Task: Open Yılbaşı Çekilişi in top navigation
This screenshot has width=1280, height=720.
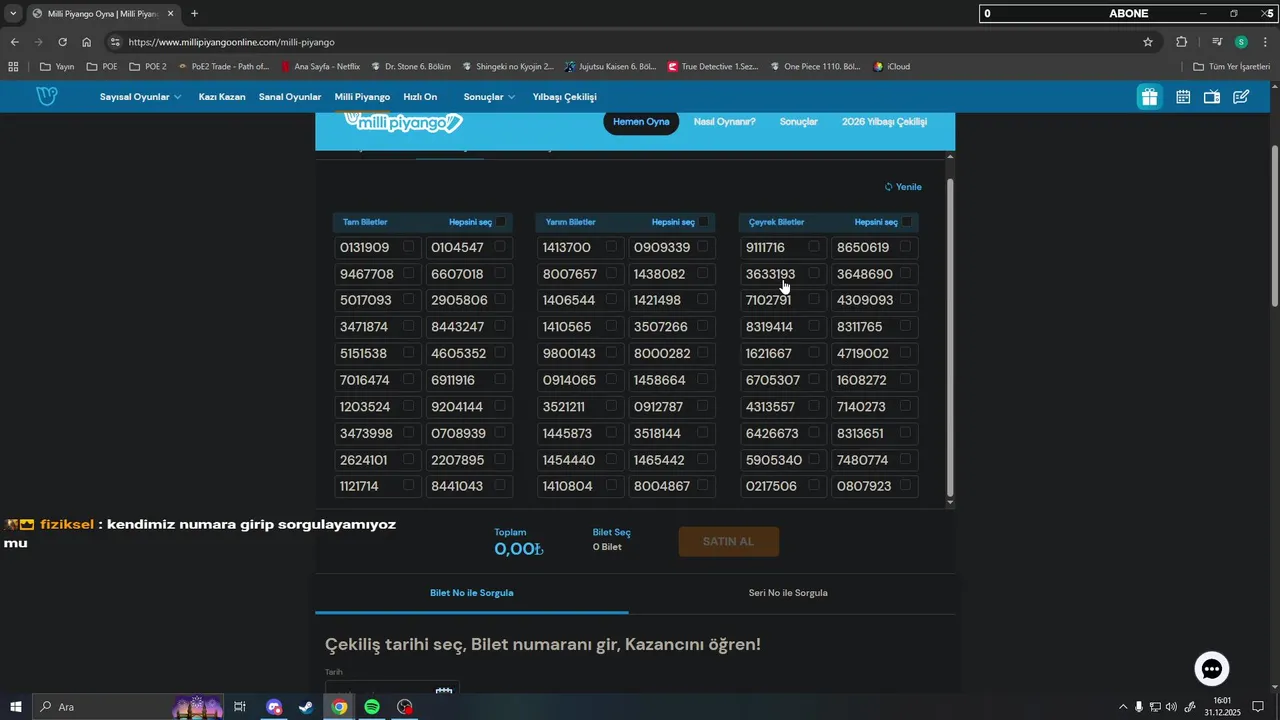Action: tap(565, 97)
